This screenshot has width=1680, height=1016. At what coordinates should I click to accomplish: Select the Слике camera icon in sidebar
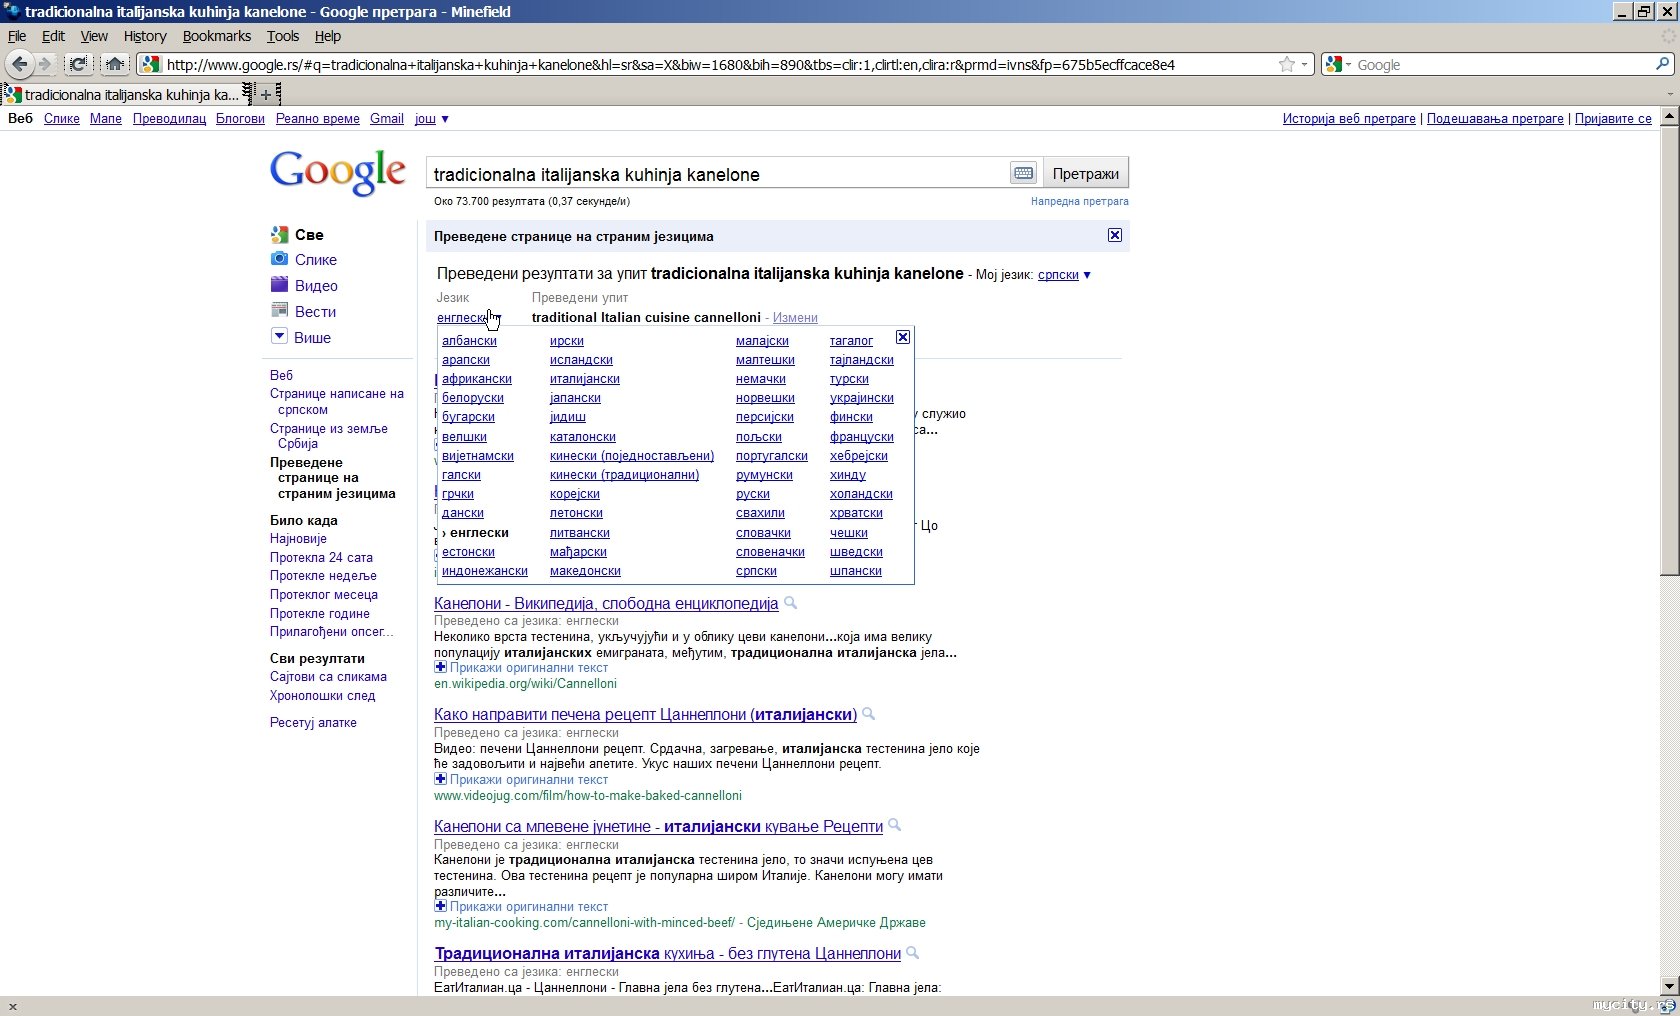point(279,259)
